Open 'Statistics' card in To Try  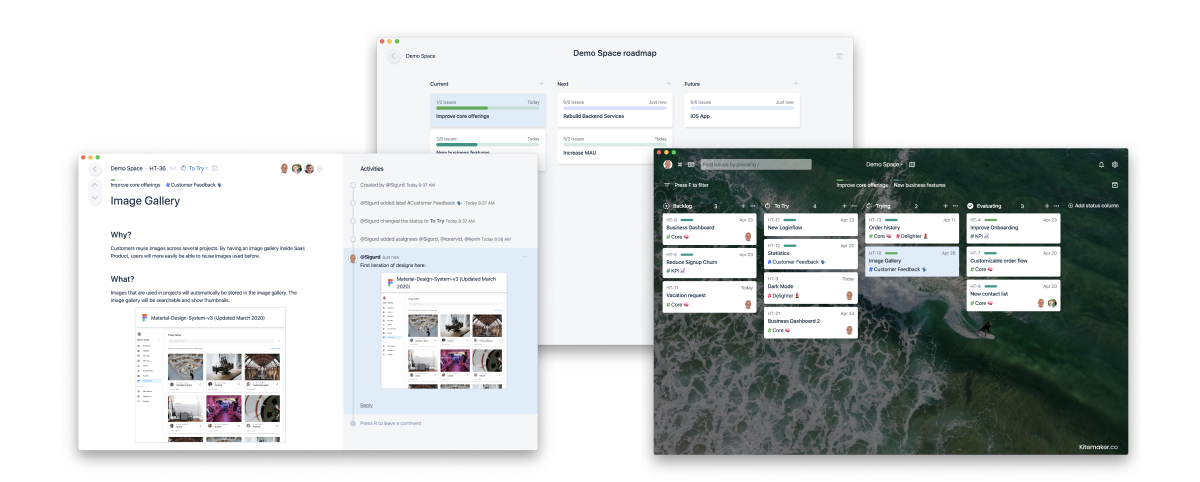pos(809,253)
